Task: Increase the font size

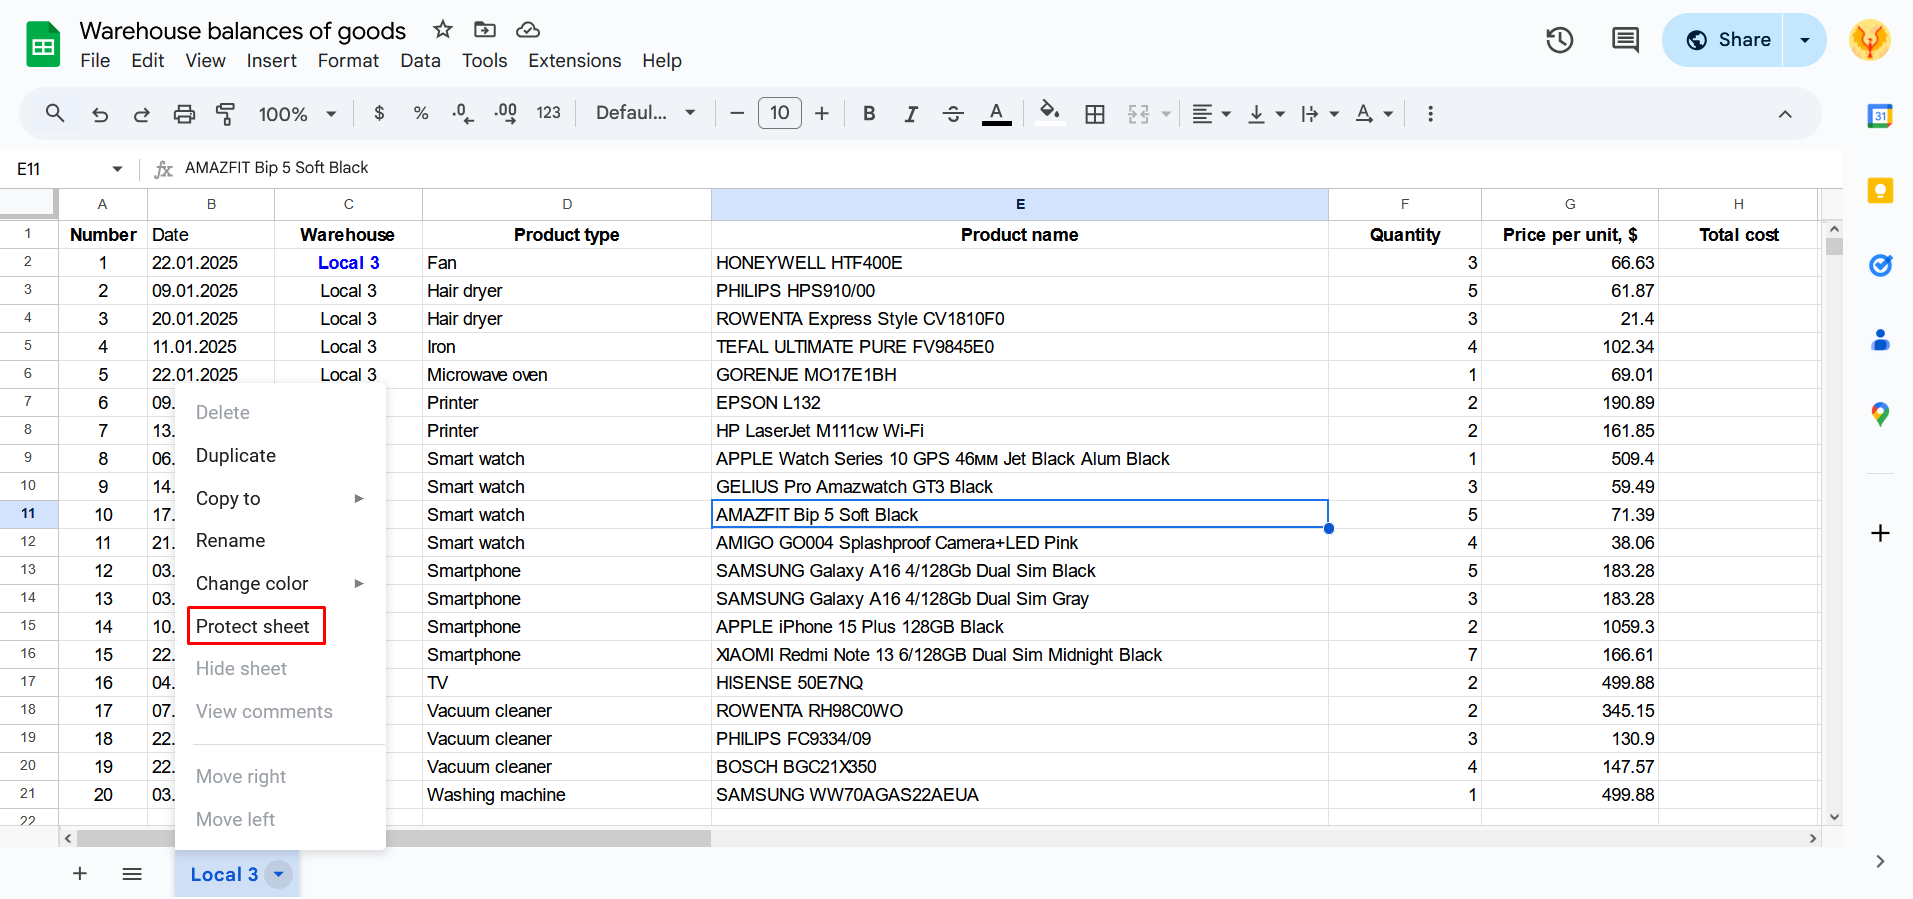Action: [x=822, y=114]
